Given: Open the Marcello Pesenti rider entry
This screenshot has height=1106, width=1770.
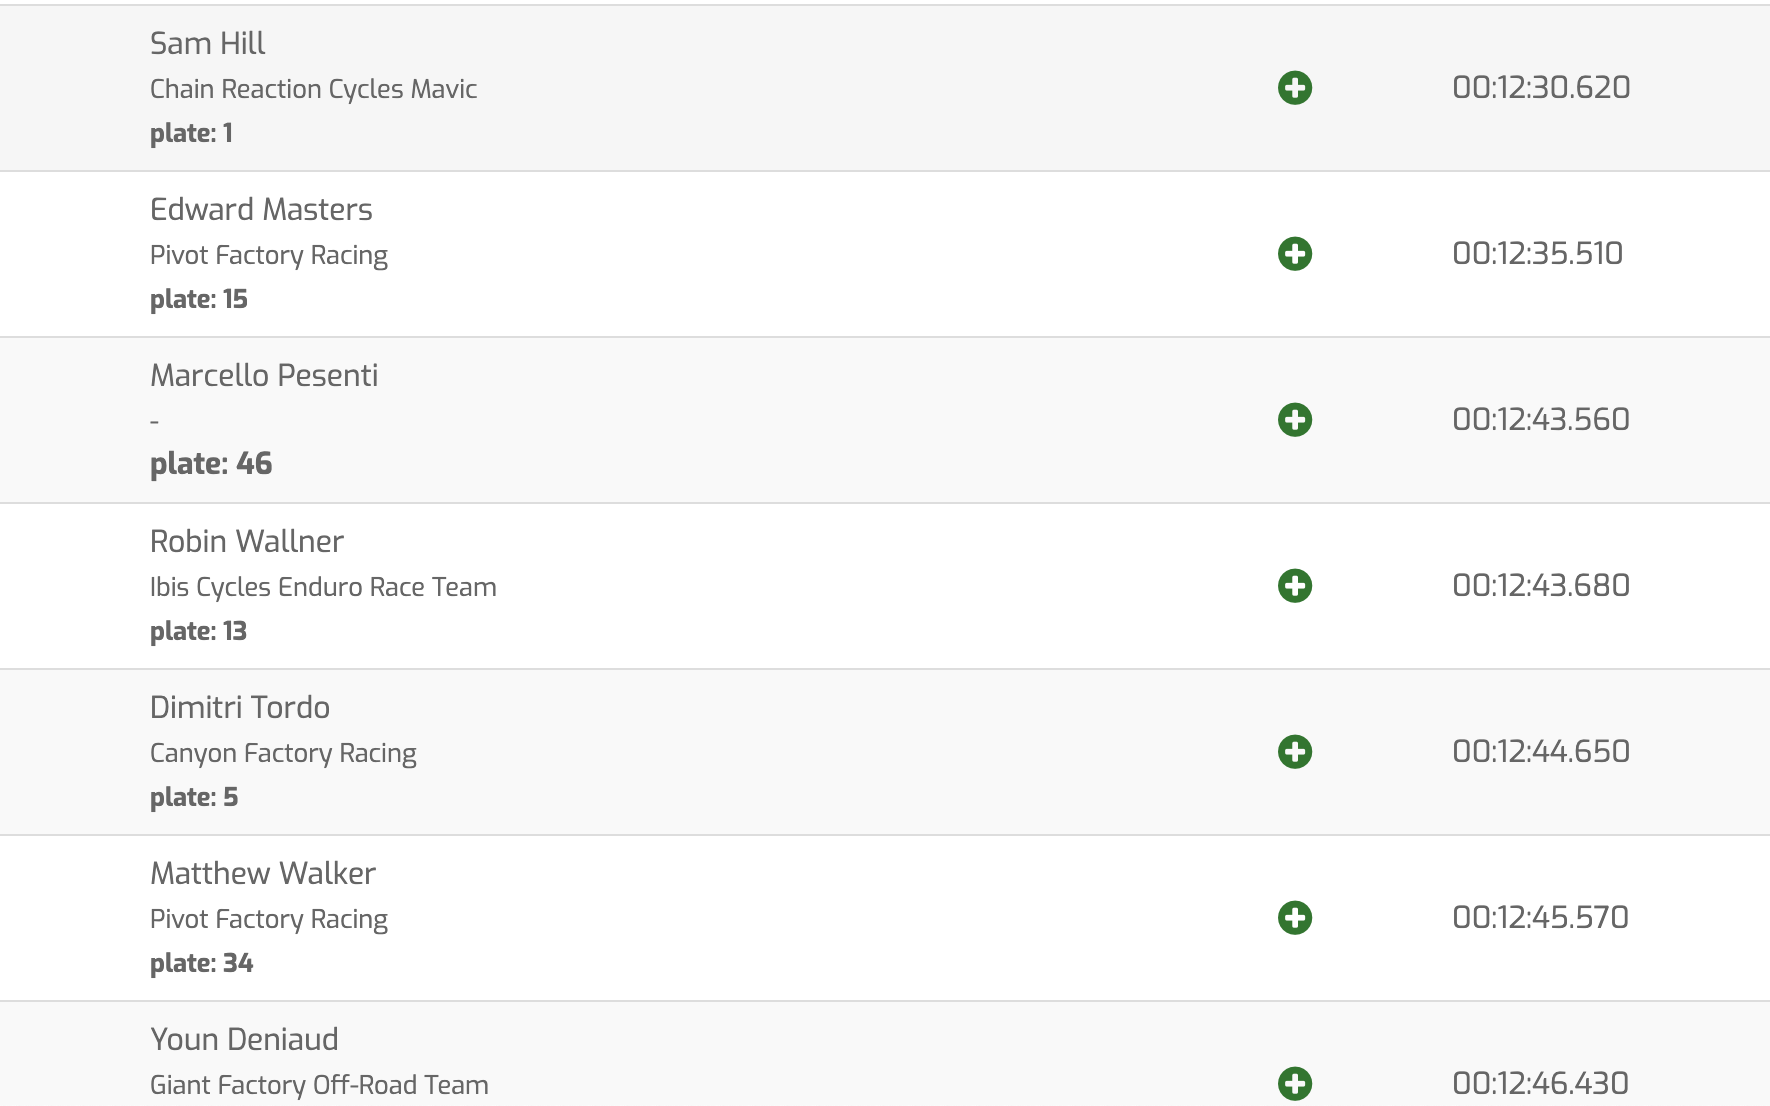Looking at the screenshot, I should [264, 375].
